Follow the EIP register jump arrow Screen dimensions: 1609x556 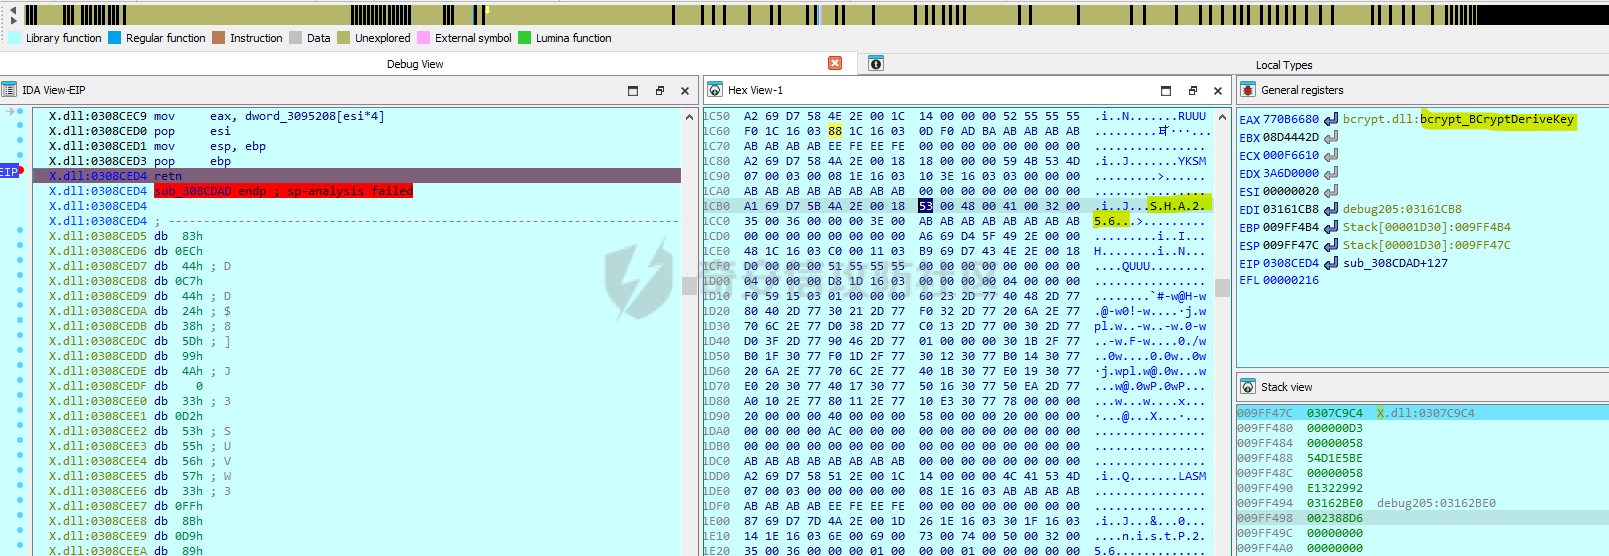pos(1331,263)
